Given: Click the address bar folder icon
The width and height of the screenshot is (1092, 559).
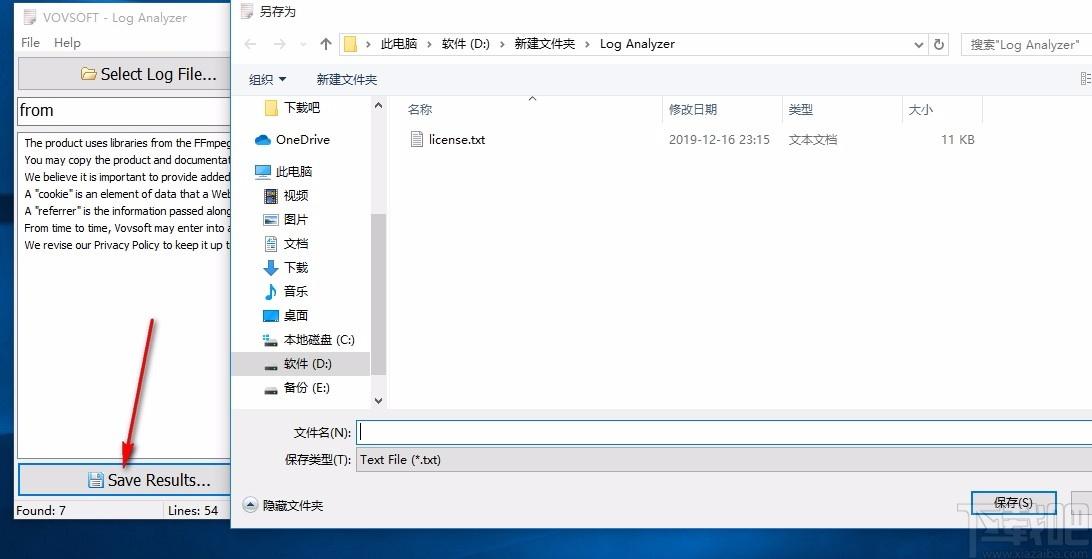Looking at the screenshot, I should click(x=350, y=45).
